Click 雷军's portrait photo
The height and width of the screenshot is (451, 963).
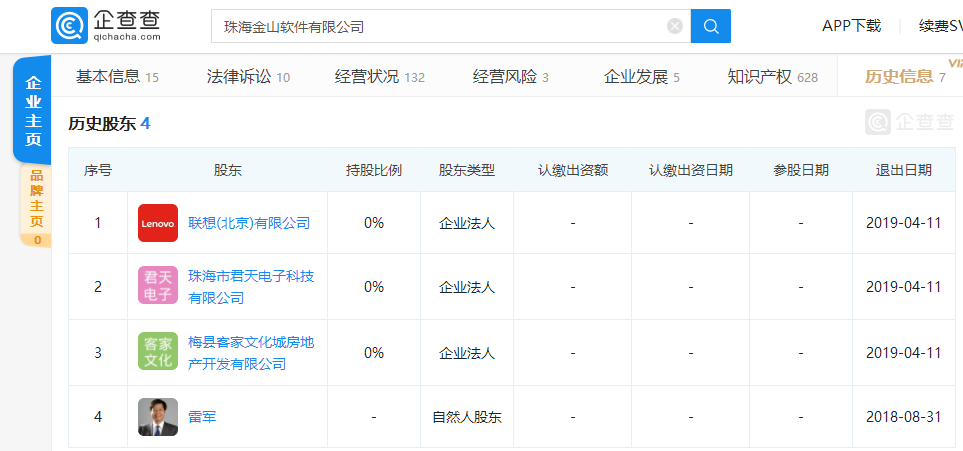[158, 417]
